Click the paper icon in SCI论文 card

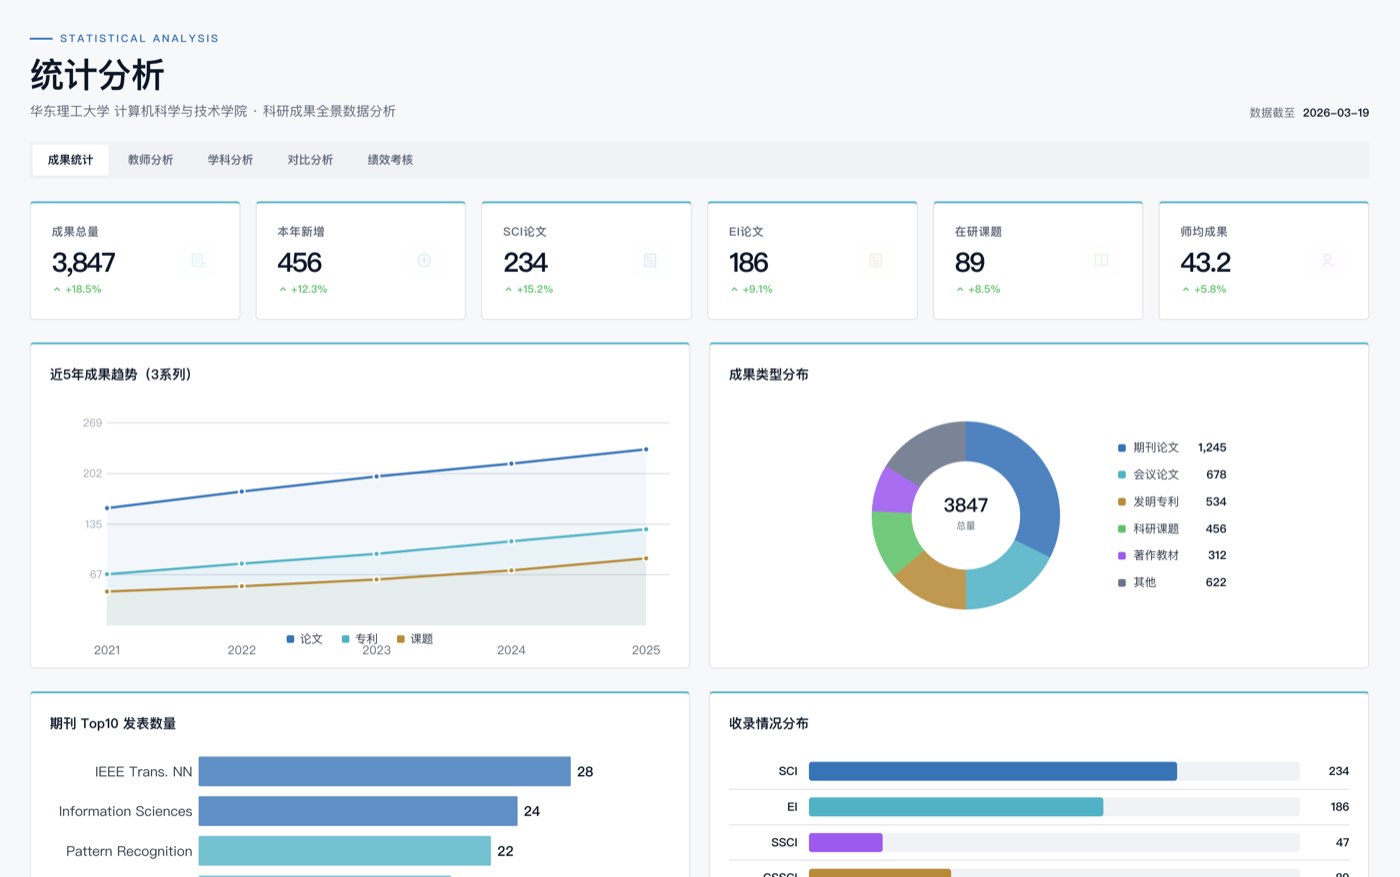pos(650,261)
